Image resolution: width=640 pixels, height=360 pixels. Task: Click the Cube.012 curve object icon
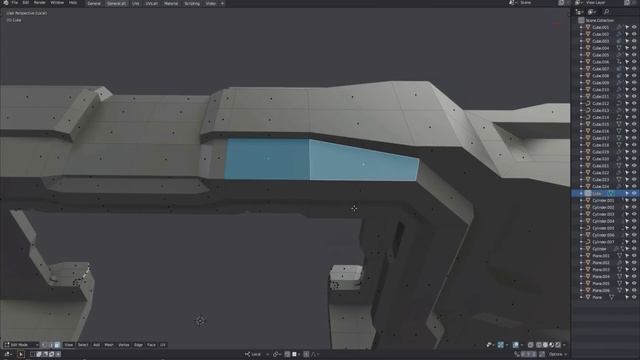tap(588, 103)
